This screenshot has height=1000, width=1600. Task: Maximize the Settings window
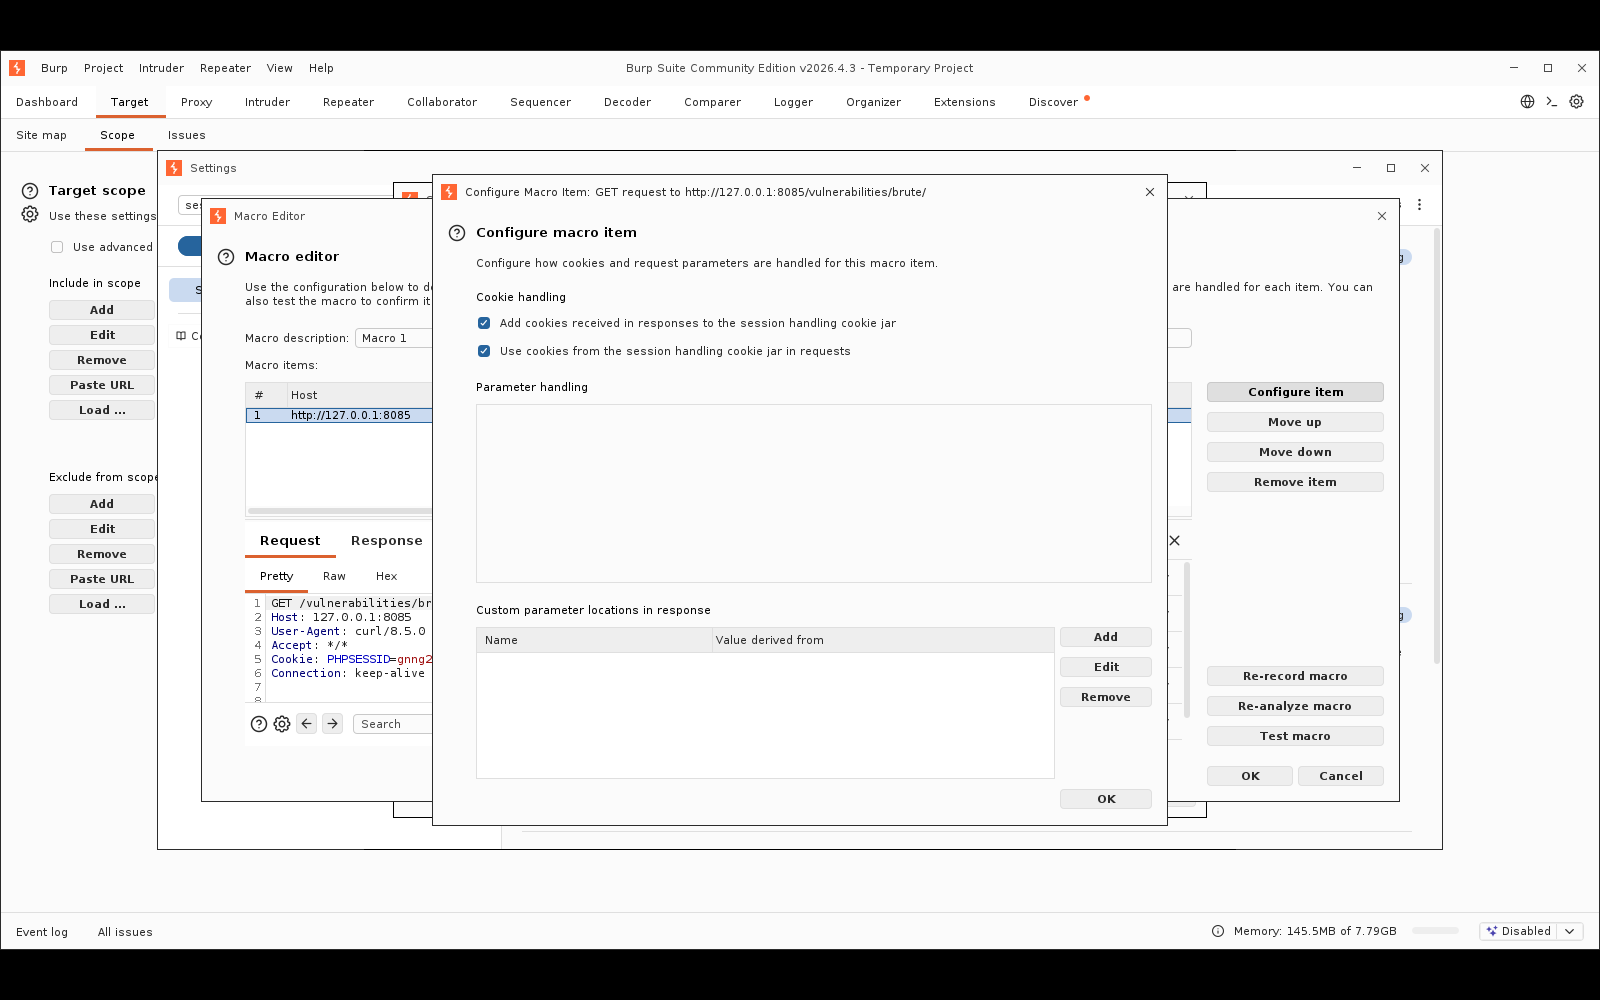1391,168
